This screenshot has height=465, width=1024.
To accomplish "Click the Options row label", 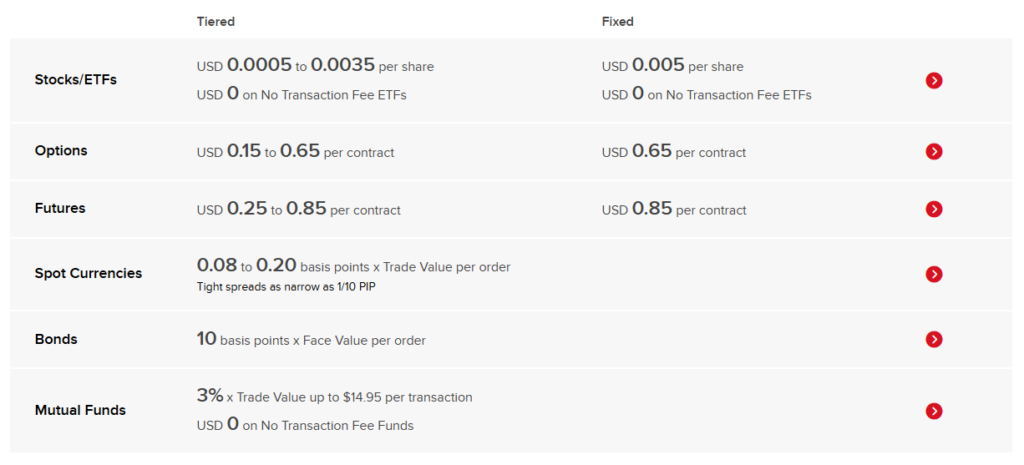I will [x=61, y=151].
